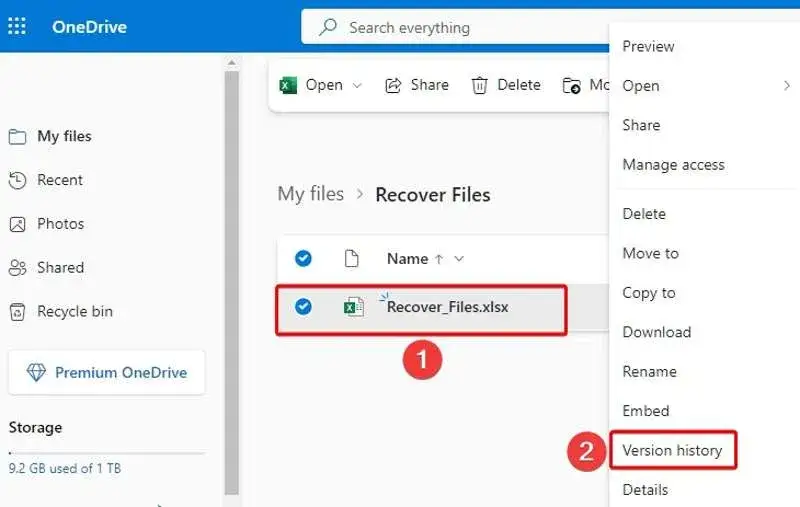Image resolution: width=800 pixels, height=507 pixels.
Task: Select Version history from context menu
Action: coord(672,450)
